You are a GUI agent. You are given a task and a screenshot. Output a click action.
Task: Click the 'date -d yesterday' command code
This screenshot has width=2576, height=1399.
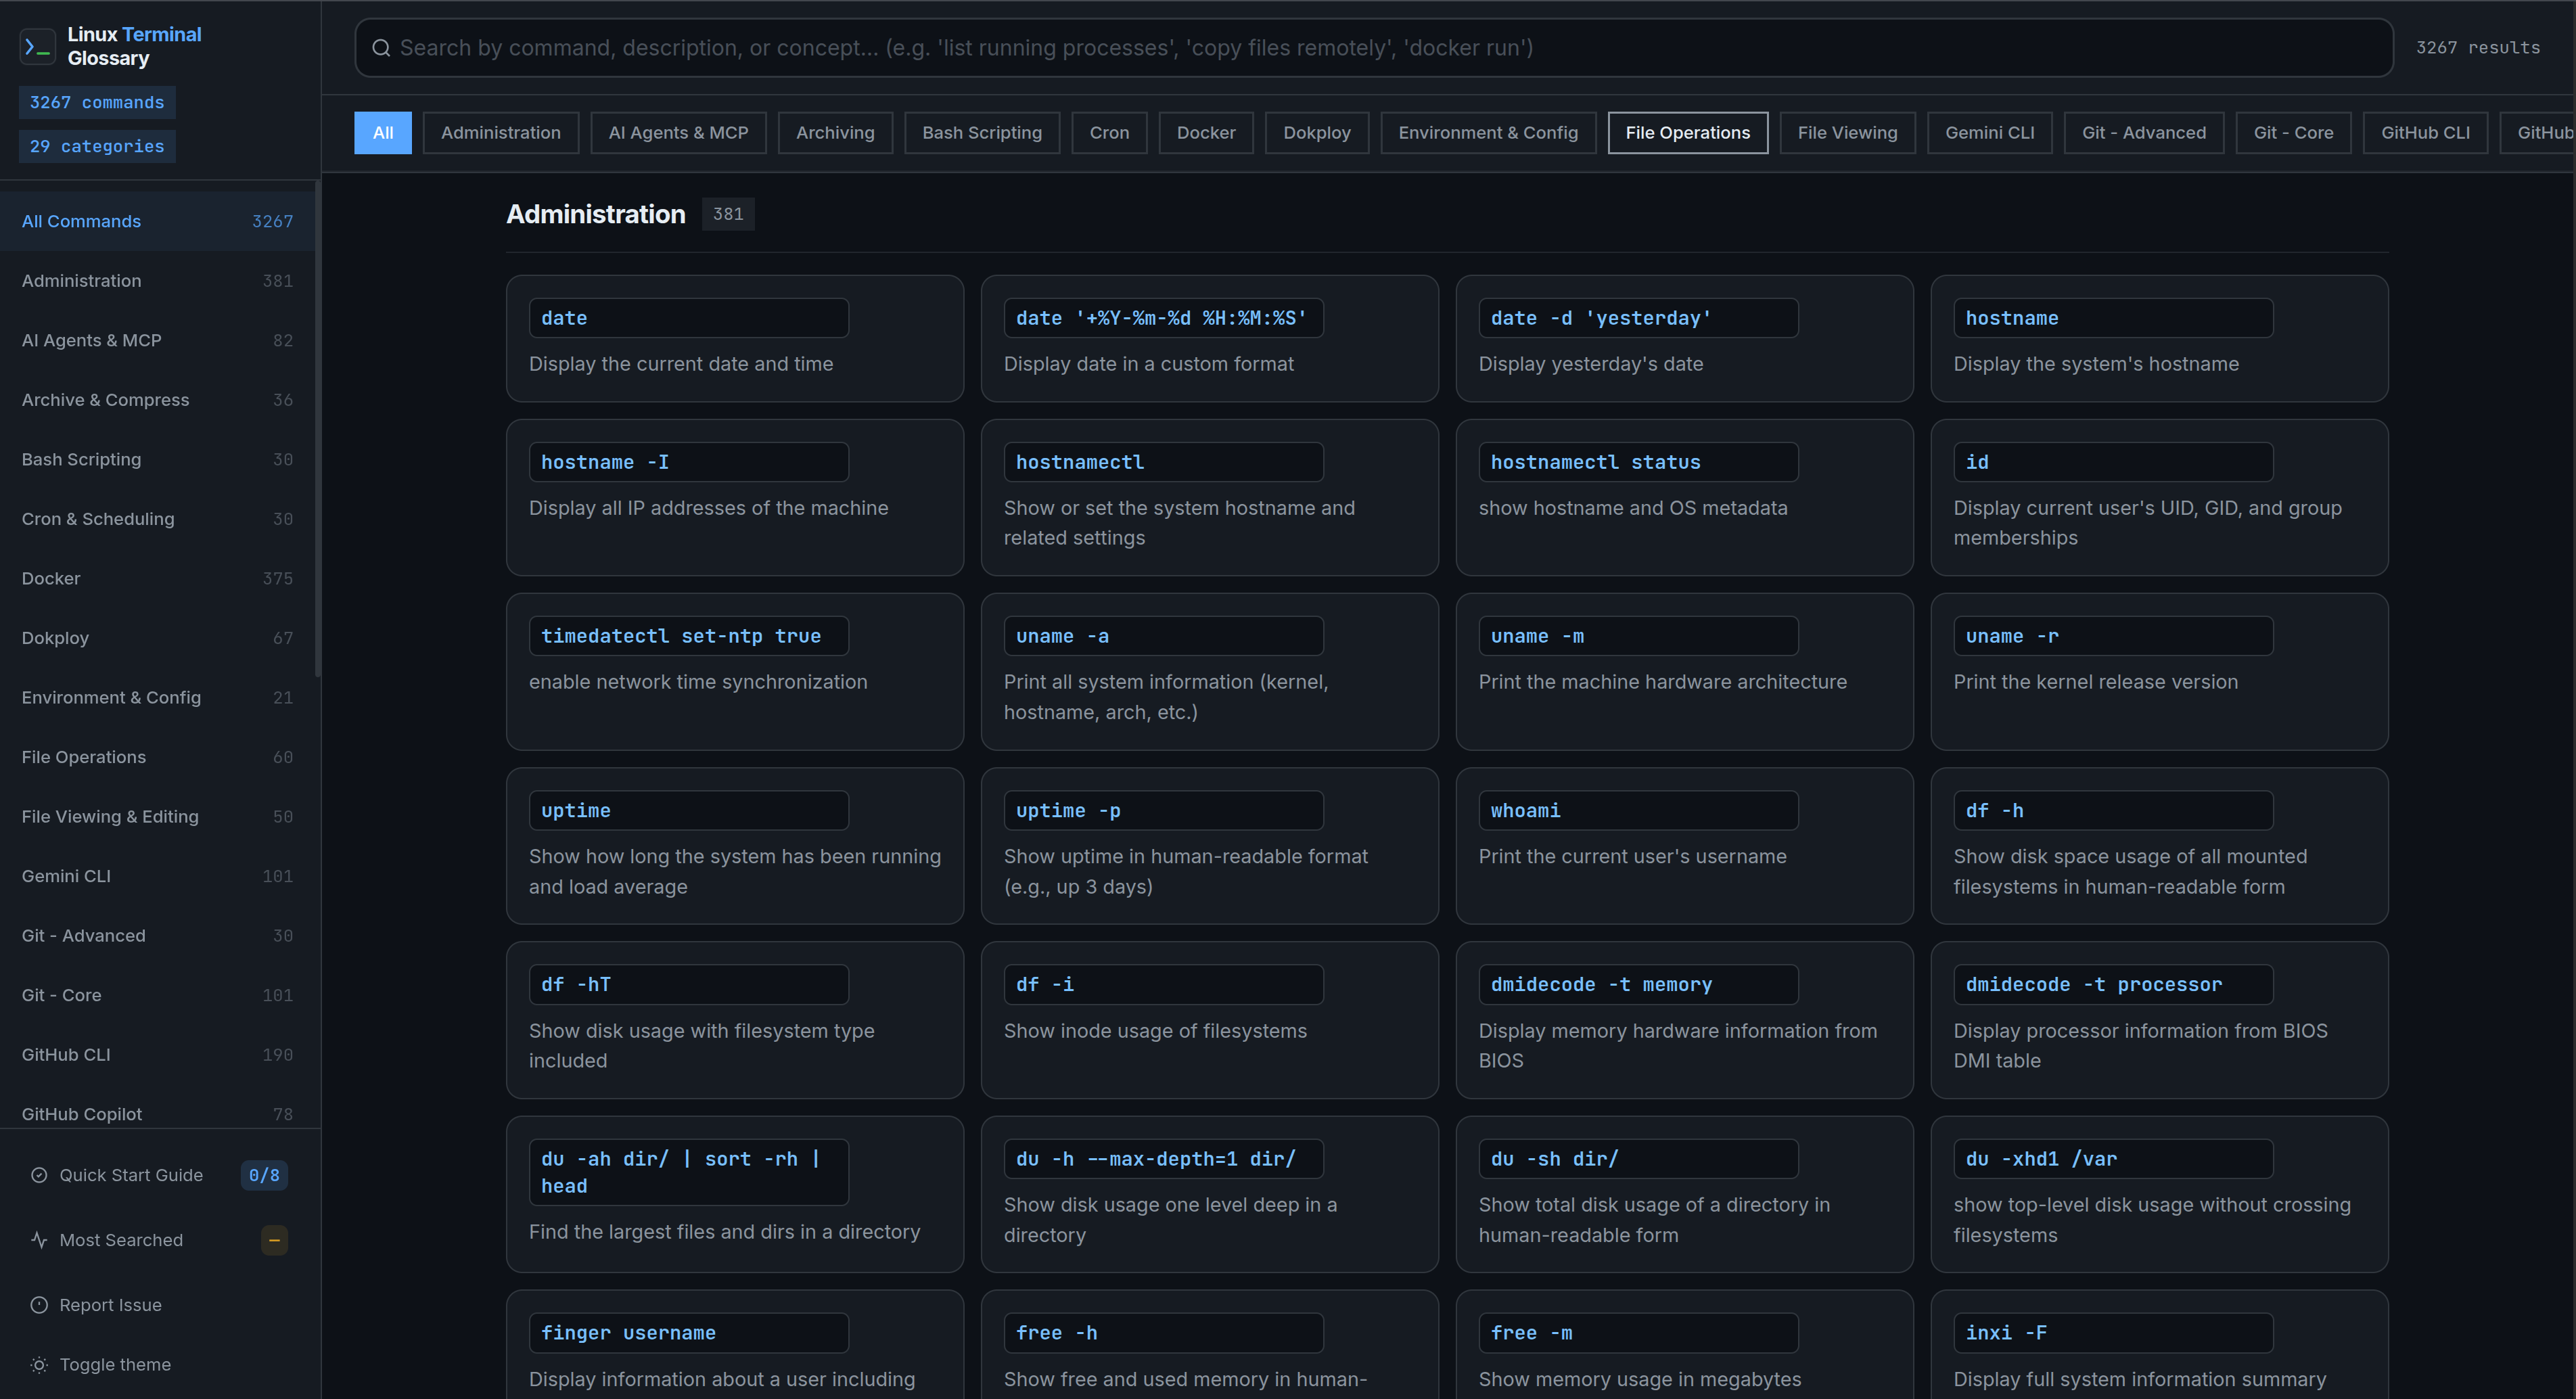(x=1638, y=318)
